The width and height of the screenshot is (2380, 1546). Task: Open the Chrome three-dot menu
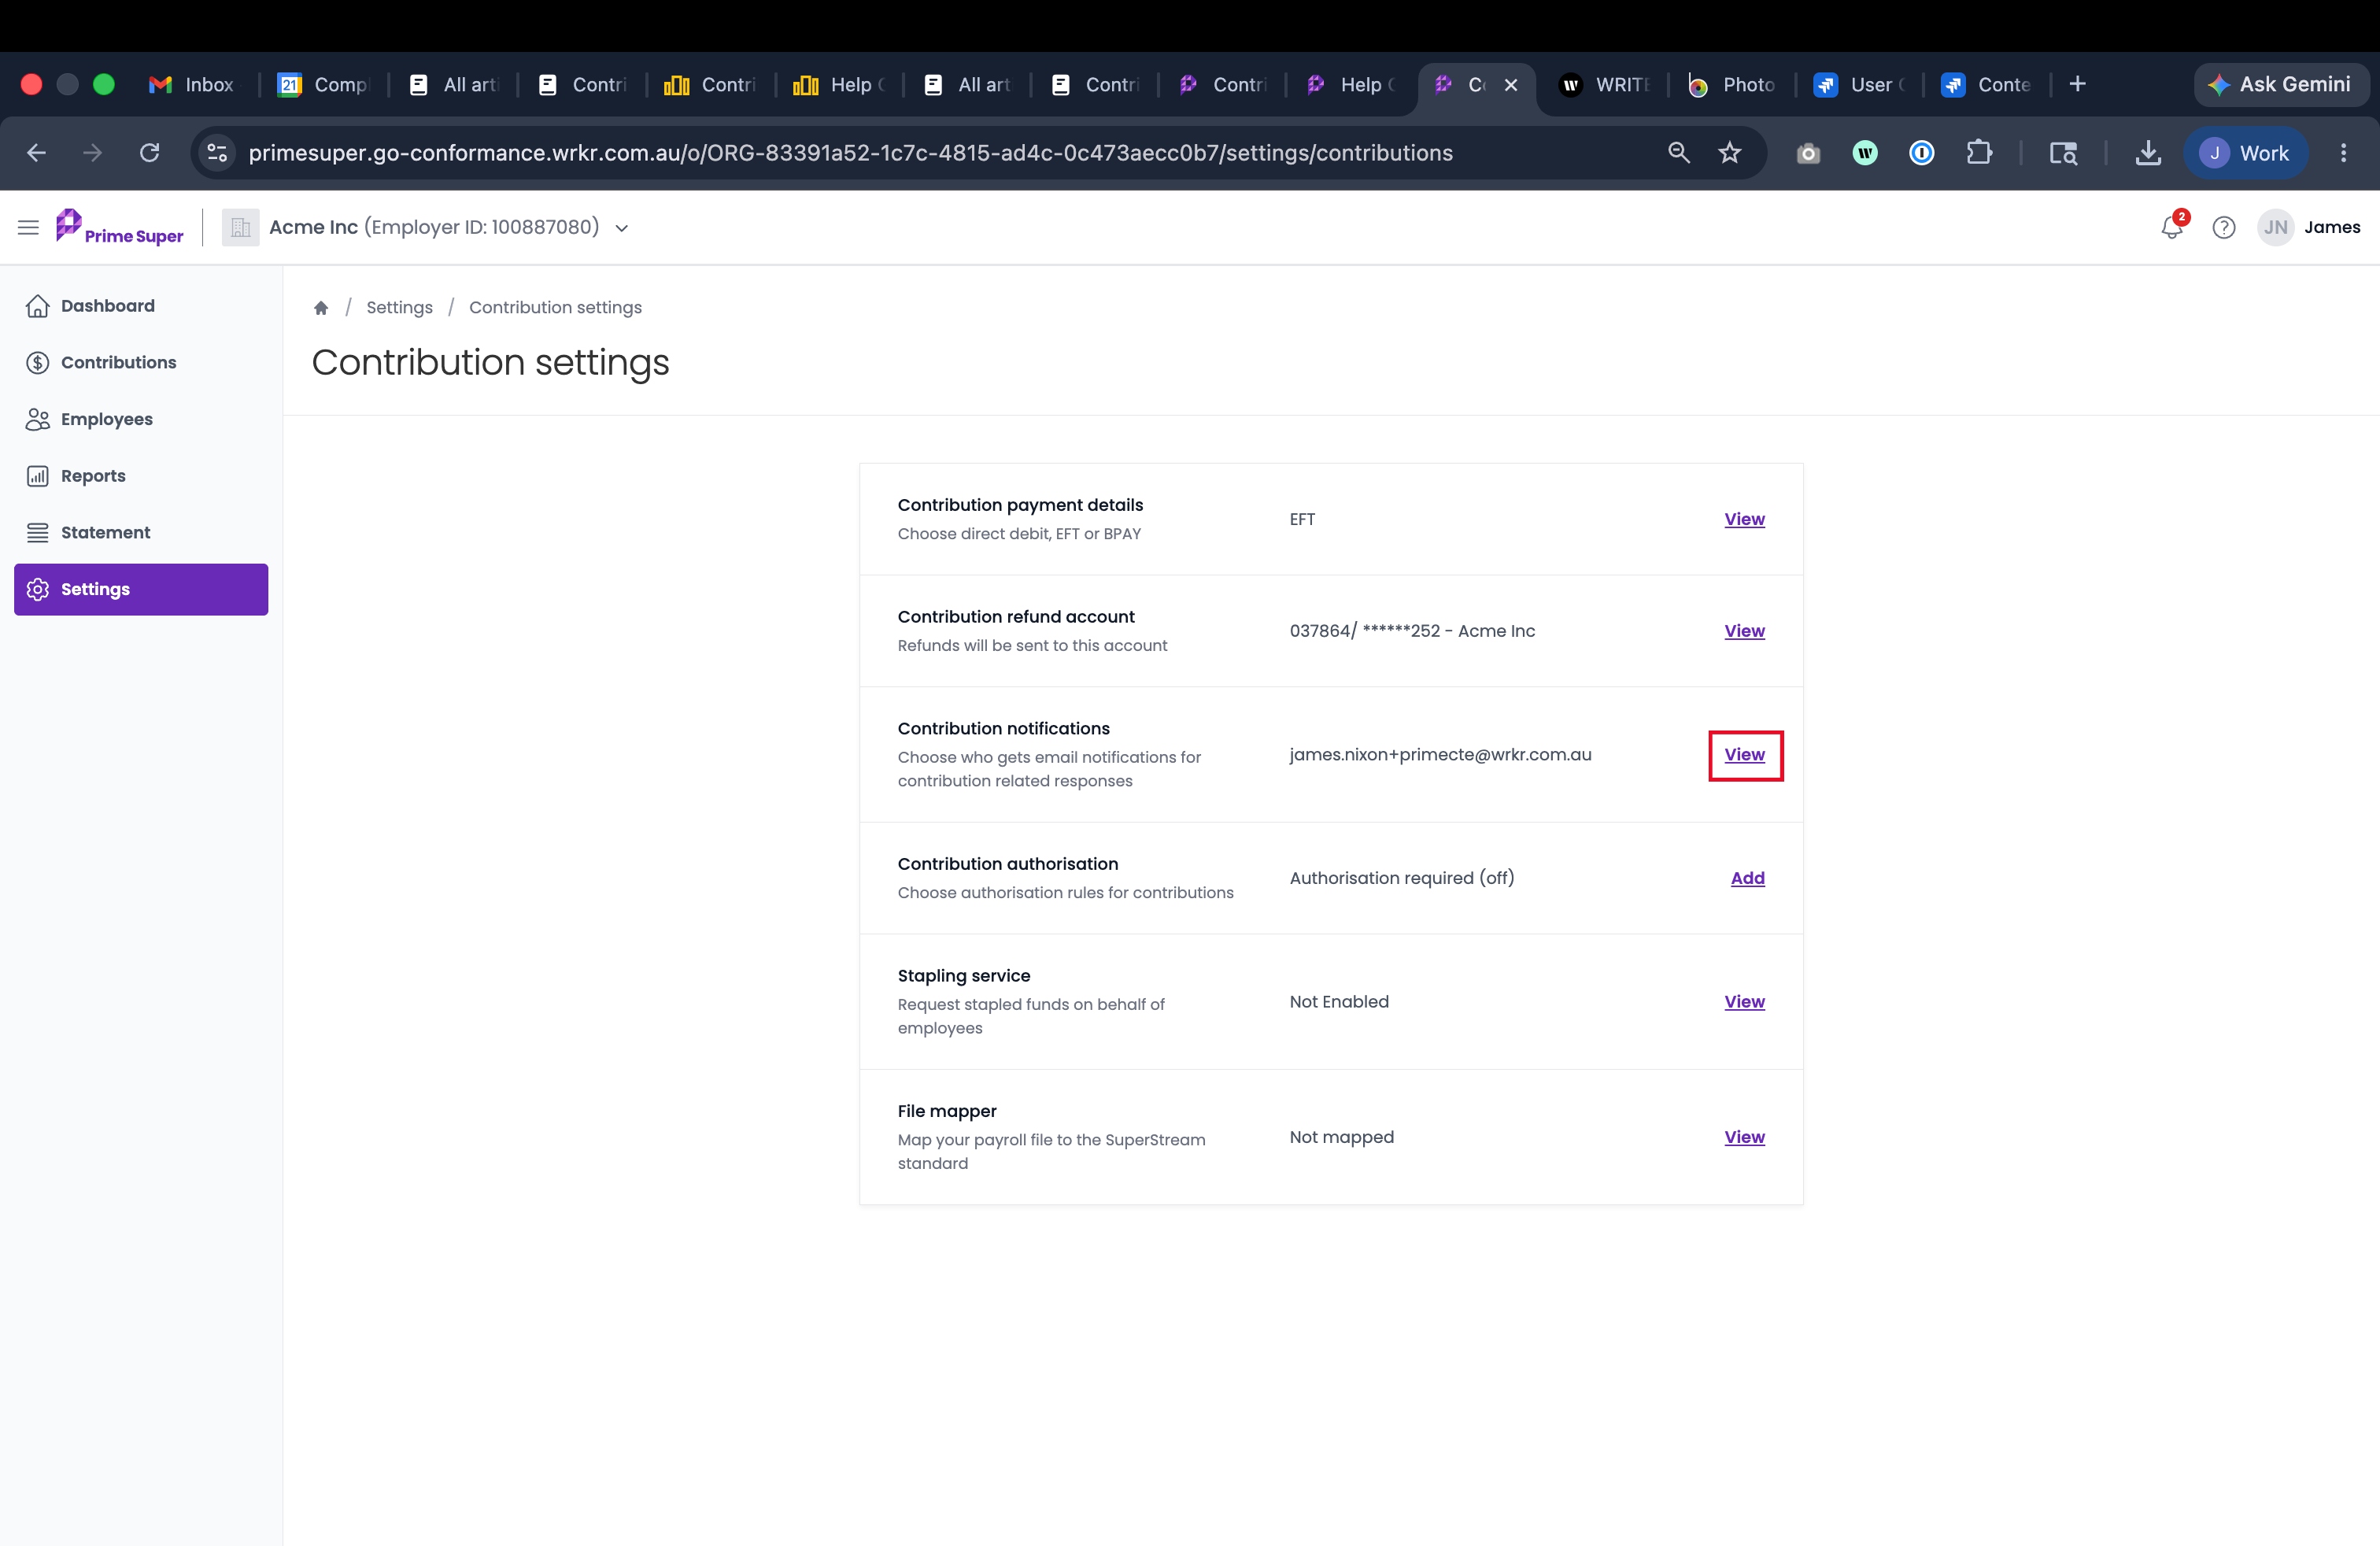(2343, 153)
